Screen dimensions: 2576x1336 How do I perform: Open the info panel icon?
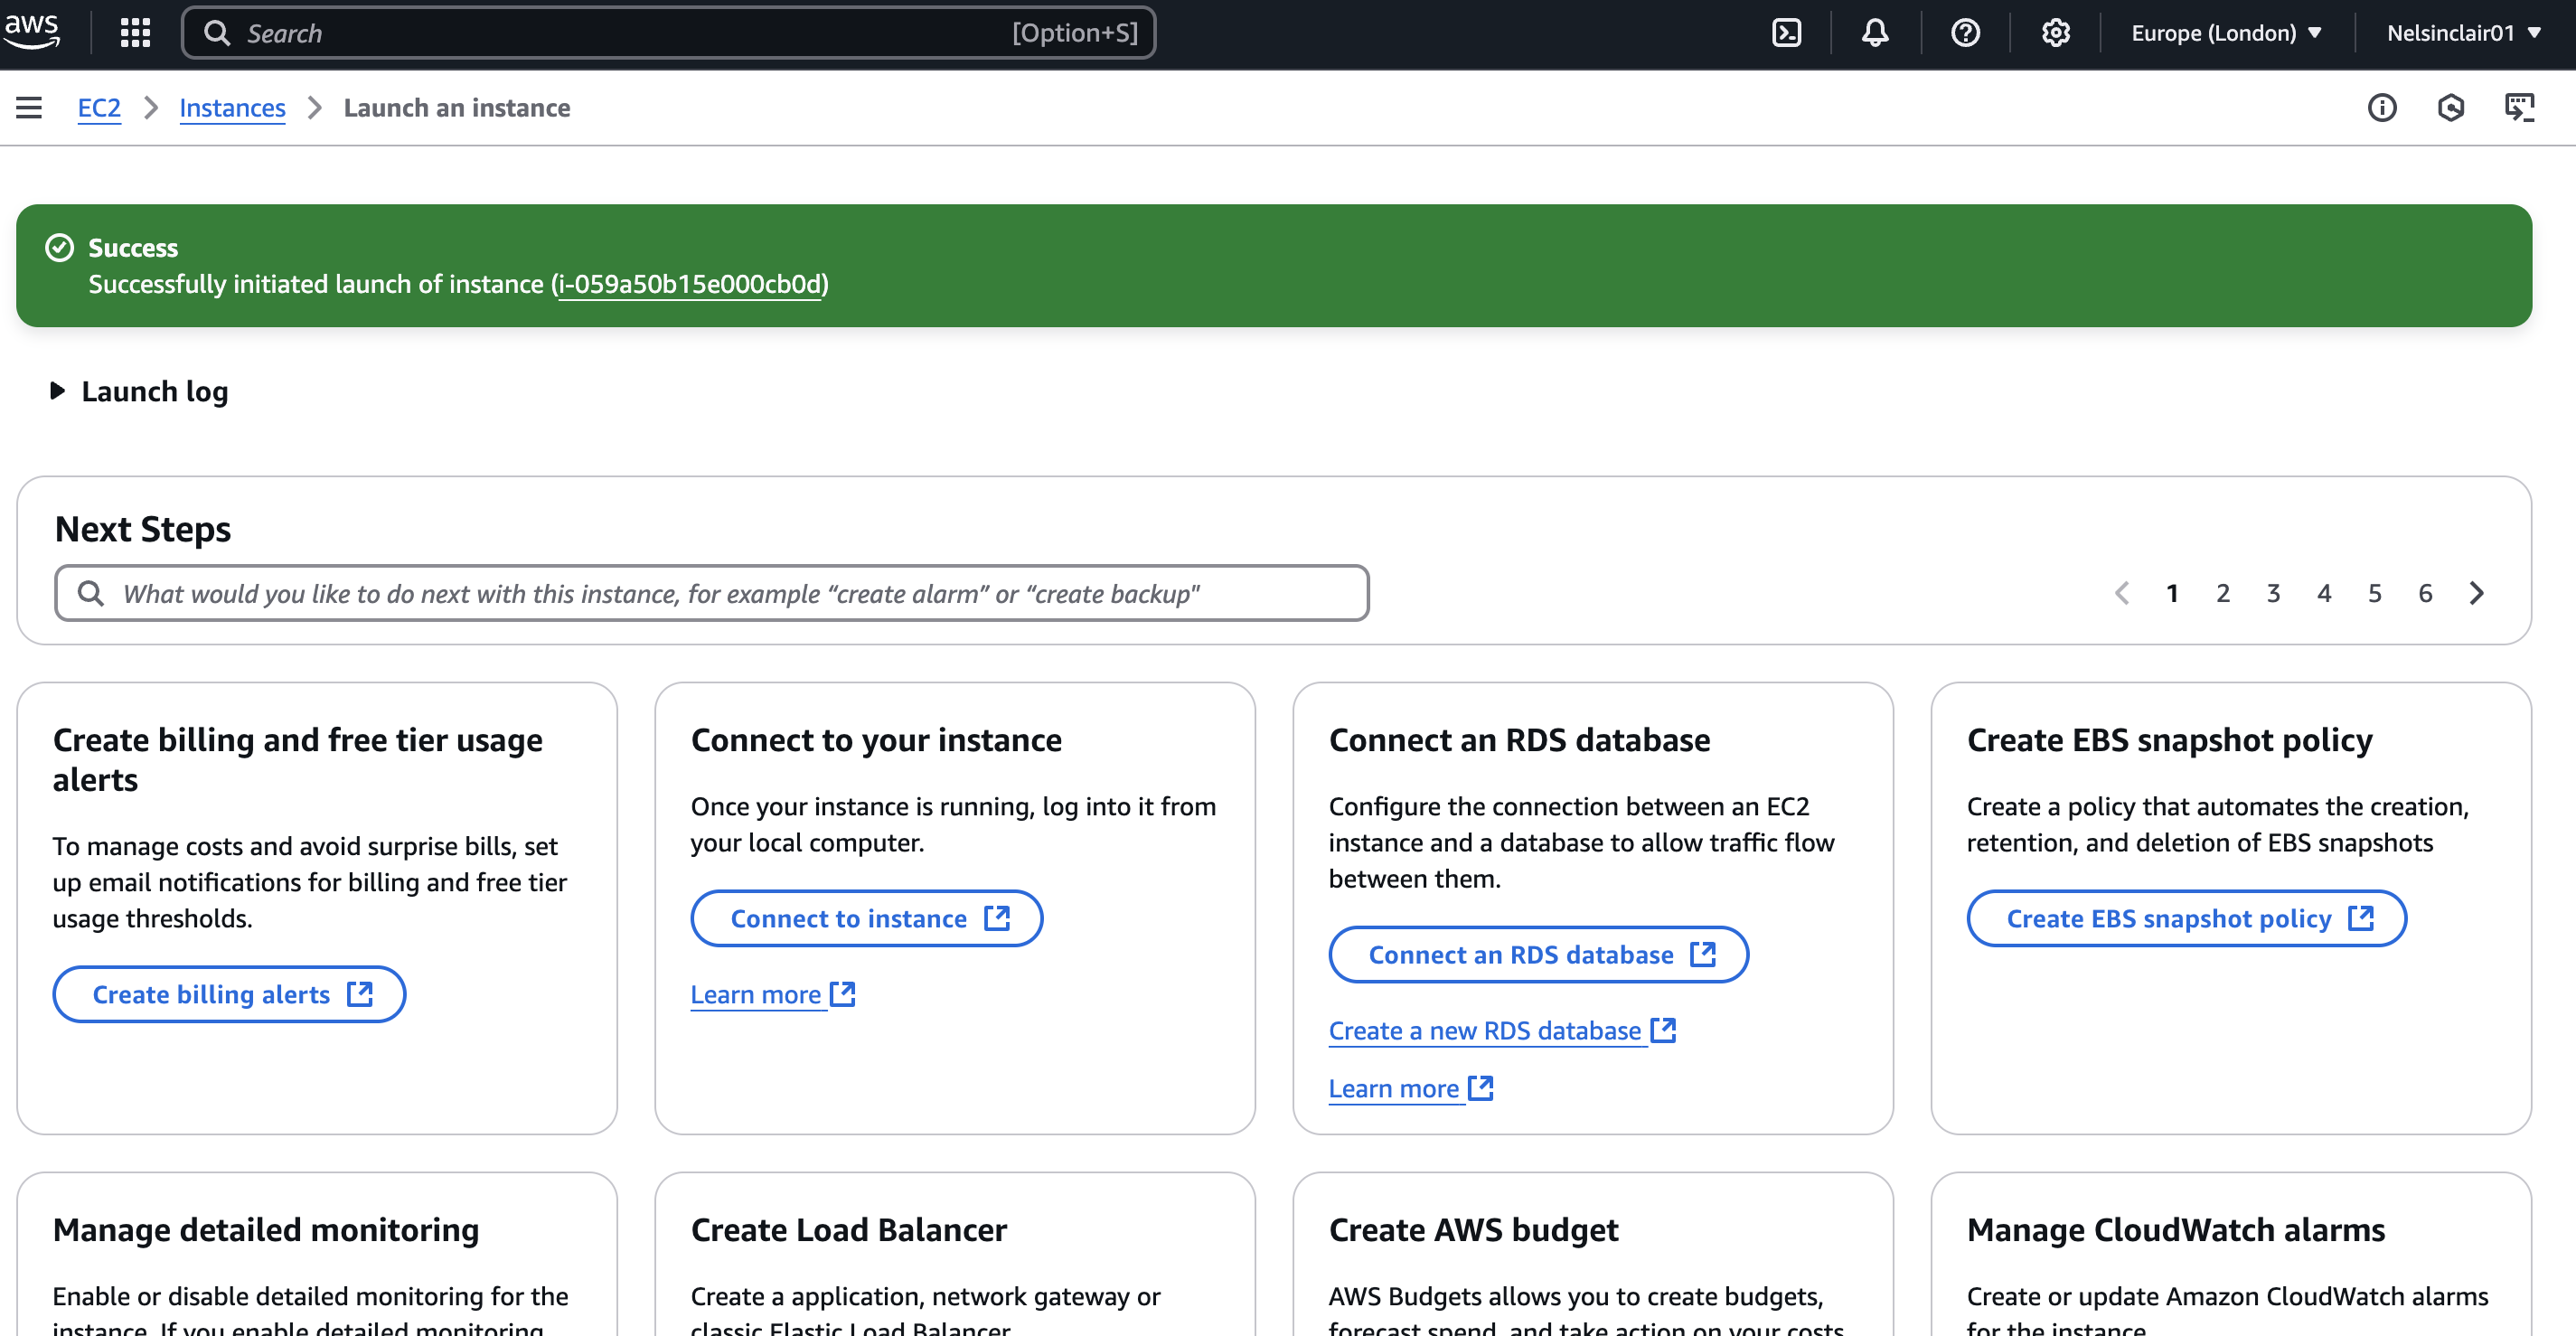[x=2382, y=107]
